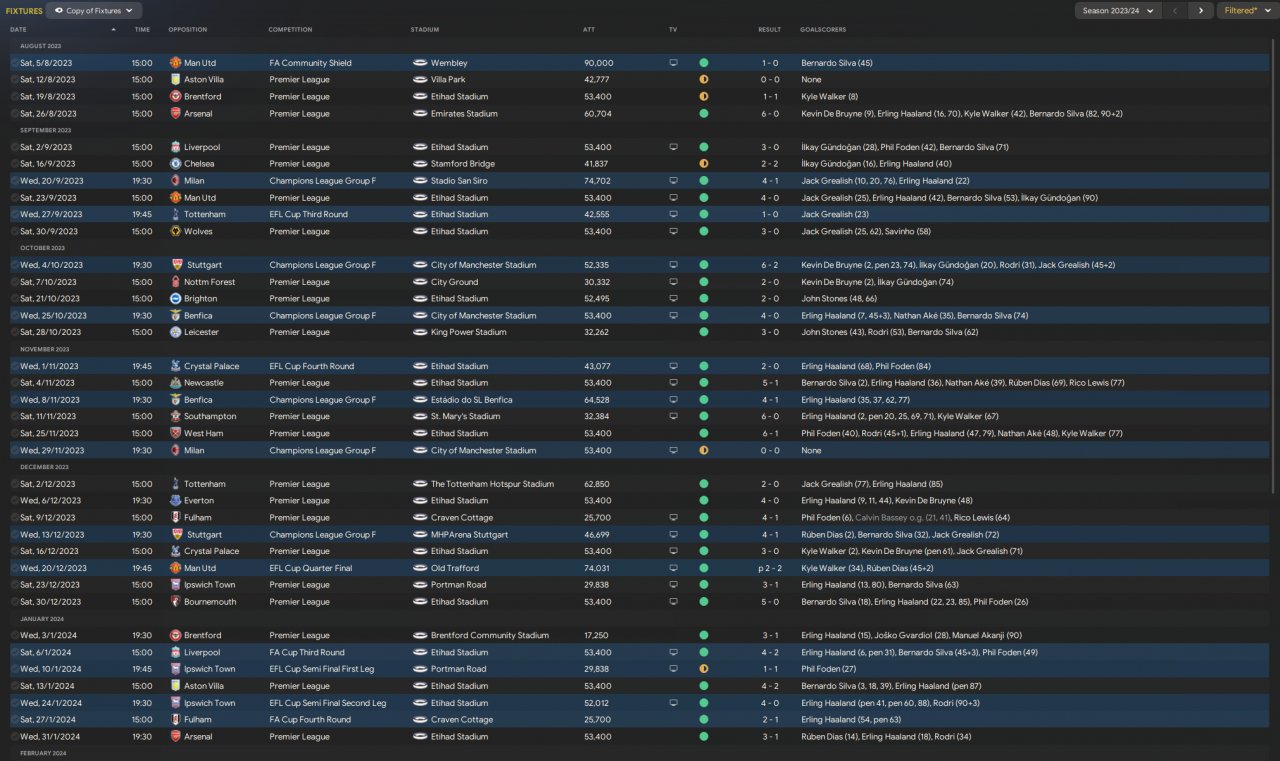1280x761 pixels.
Task: Click the stadium icon next to Wembley
Action: coord(420,63)
